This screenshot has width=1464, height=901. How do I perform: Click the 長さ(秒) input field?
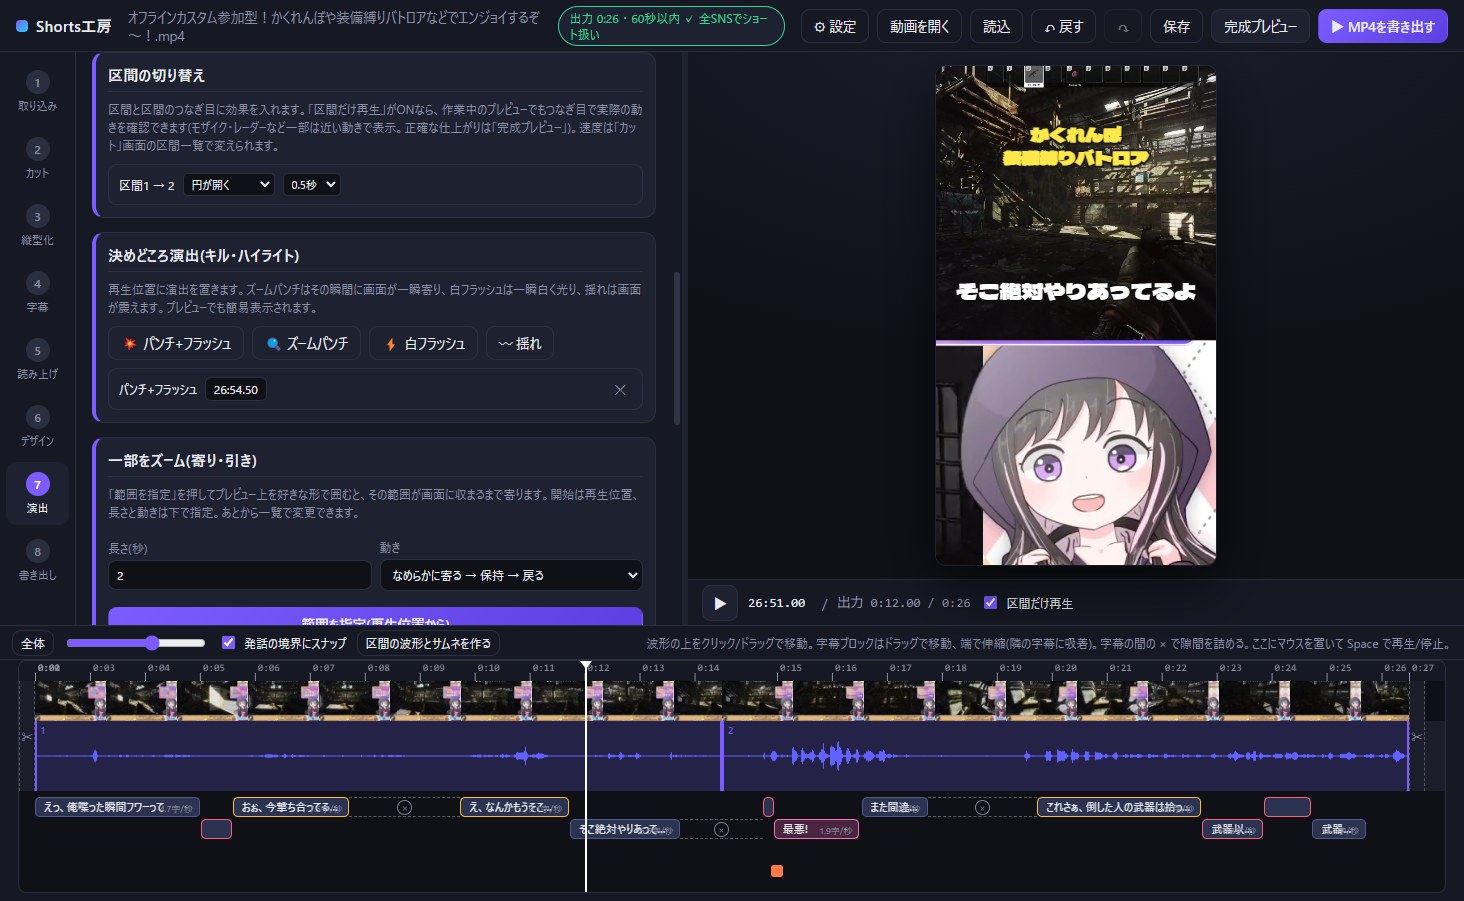240,575
